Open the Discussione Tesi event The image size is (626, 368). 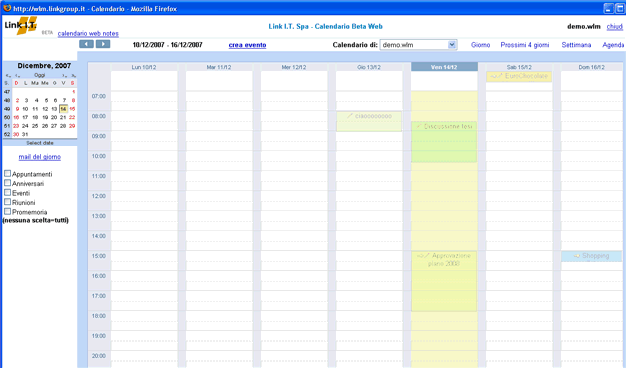pos(444,142)
